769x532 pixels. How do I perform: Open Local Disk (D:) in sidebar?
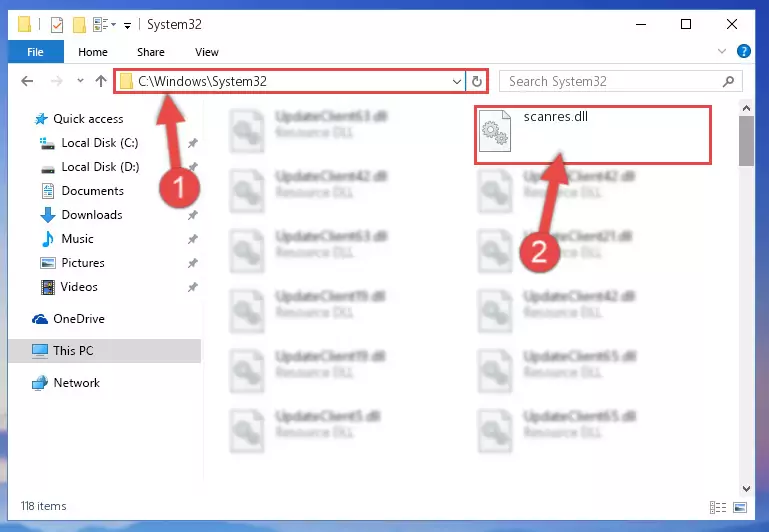tap(100, 167)
